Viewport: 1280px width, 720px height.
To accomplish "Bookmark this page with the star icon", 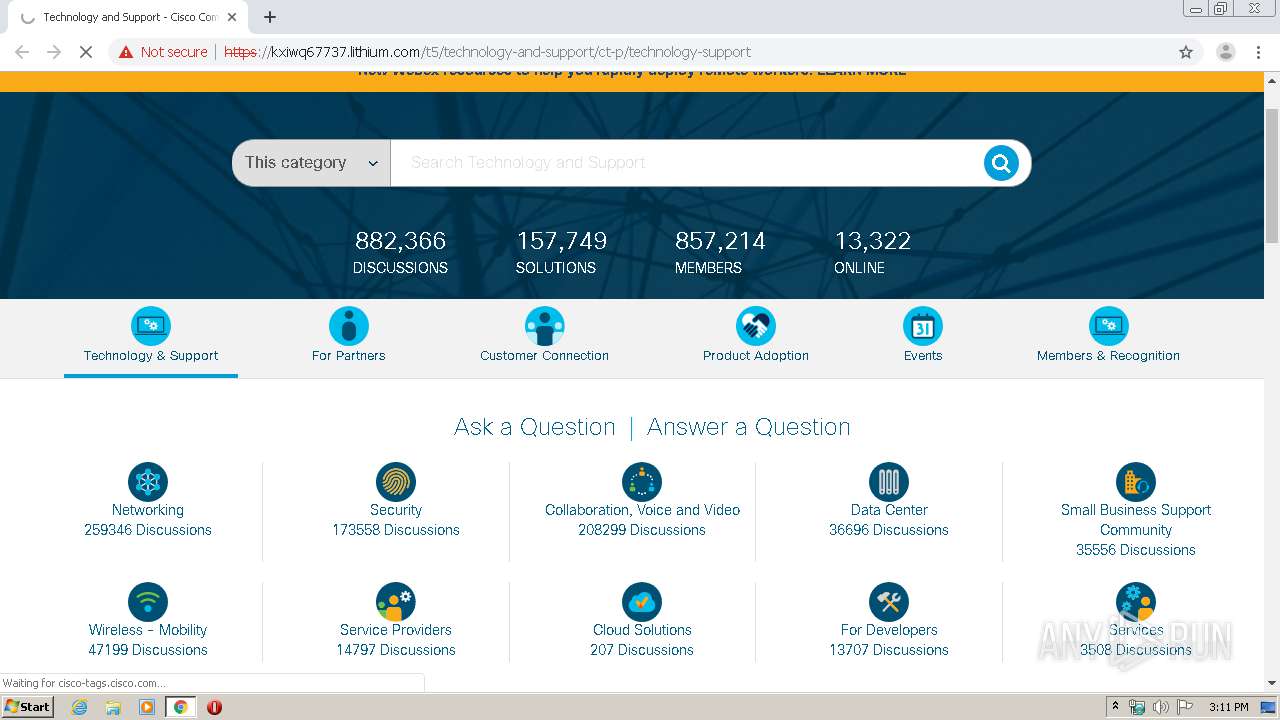I will click(x=1186, y=52).
